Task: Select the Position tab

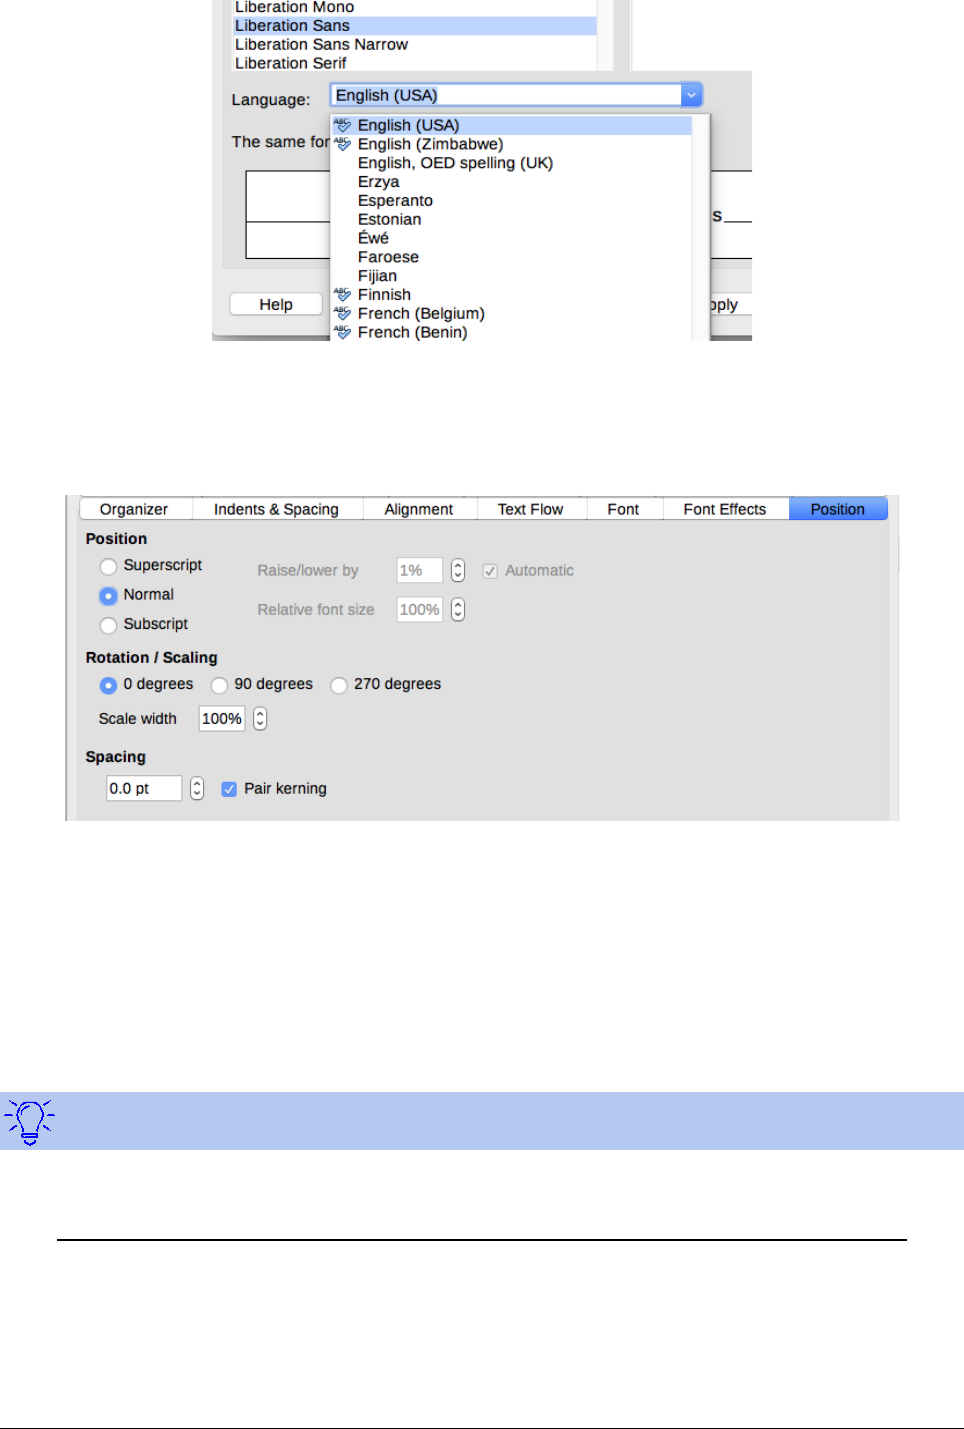Action: click(838, 509)
